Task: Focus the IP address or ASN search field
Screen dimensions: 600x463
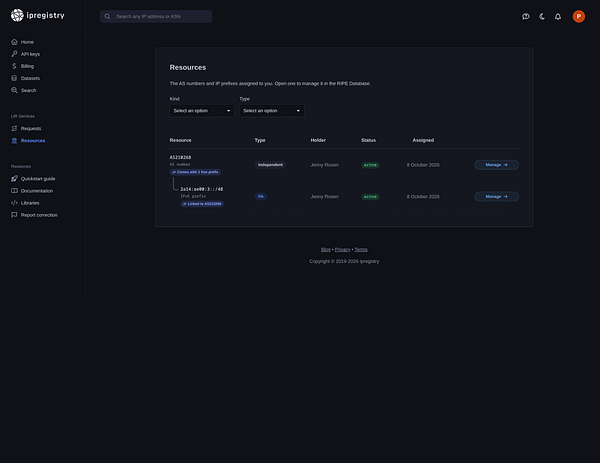Action: [x=156, y=16]
